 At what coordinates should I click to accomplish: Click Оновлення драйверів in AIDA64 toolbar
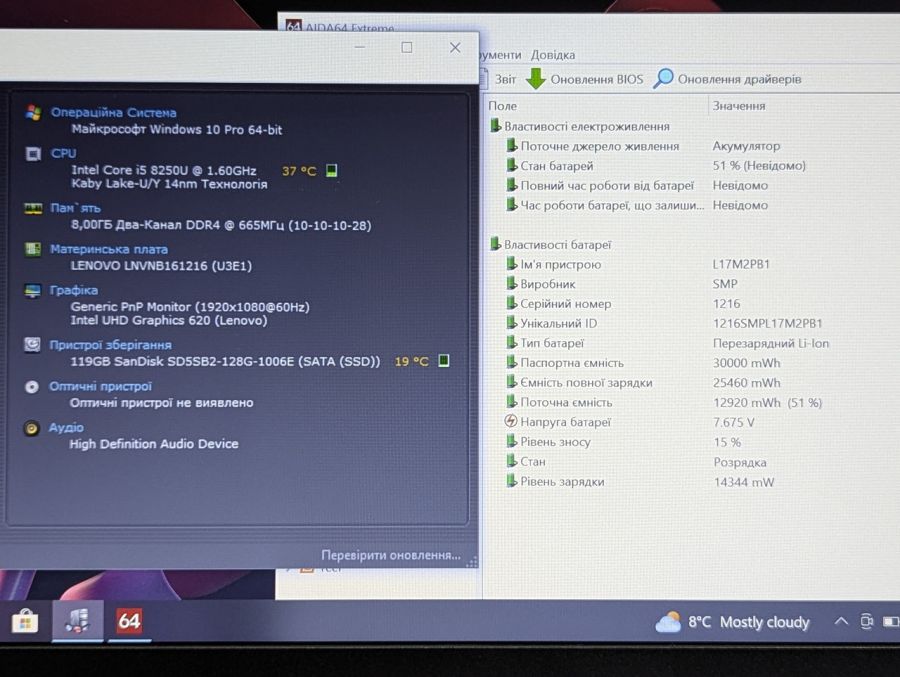[739, 79]
